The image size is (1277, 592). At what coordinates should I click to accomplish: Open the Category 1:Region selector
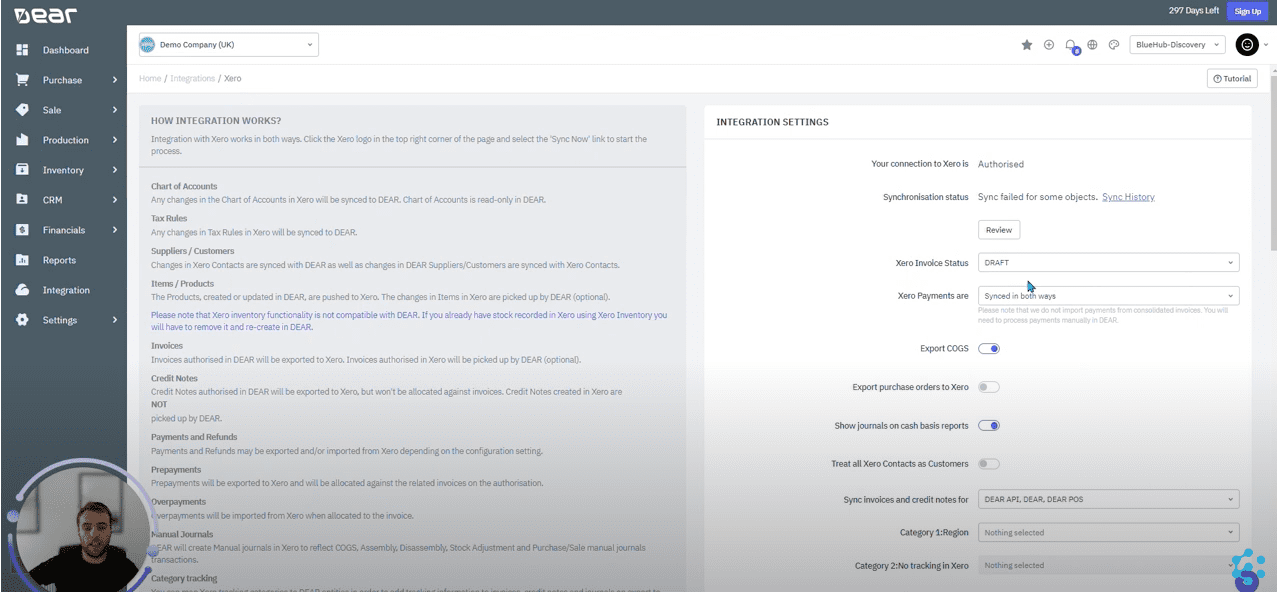1107,532
